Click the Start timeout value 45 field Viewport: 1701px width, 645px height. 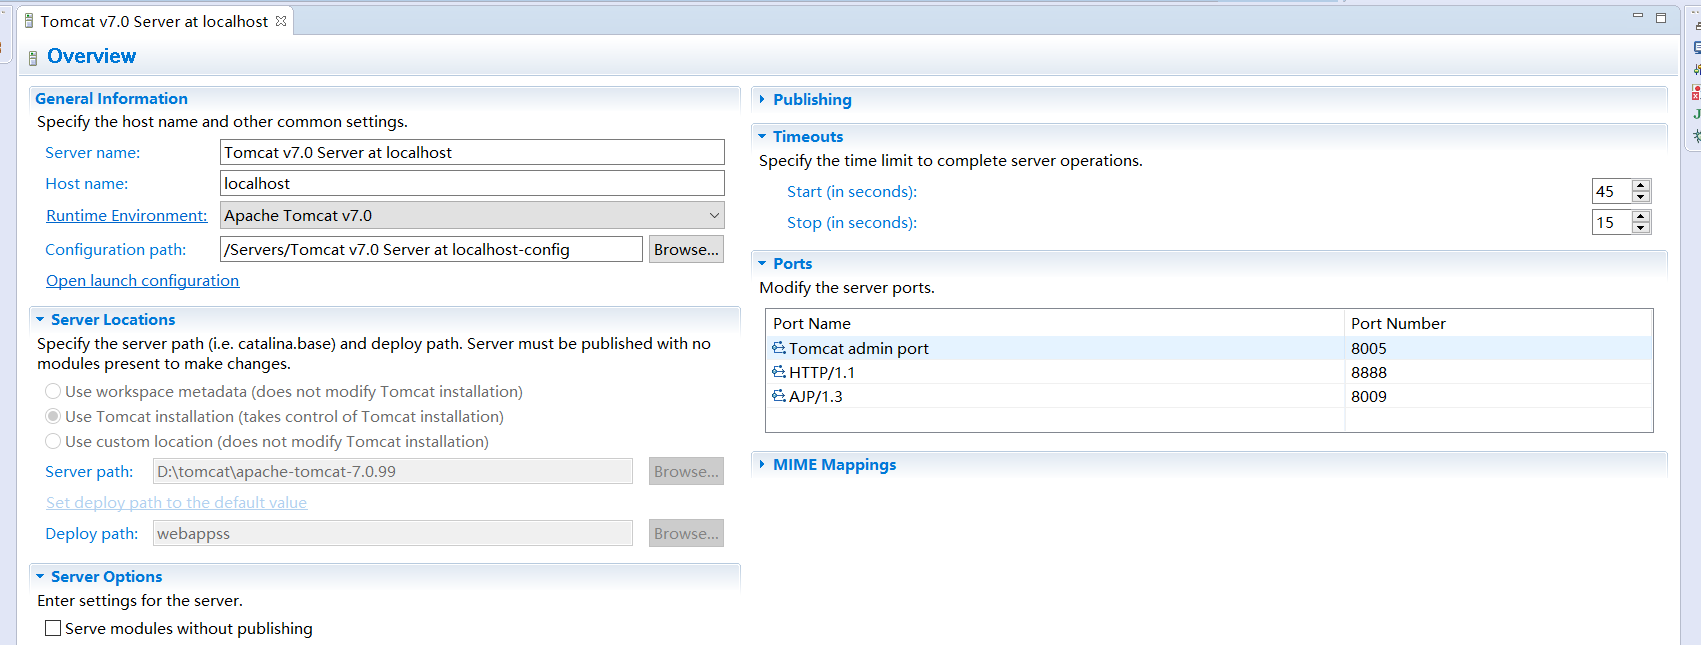coord(1611,191)
